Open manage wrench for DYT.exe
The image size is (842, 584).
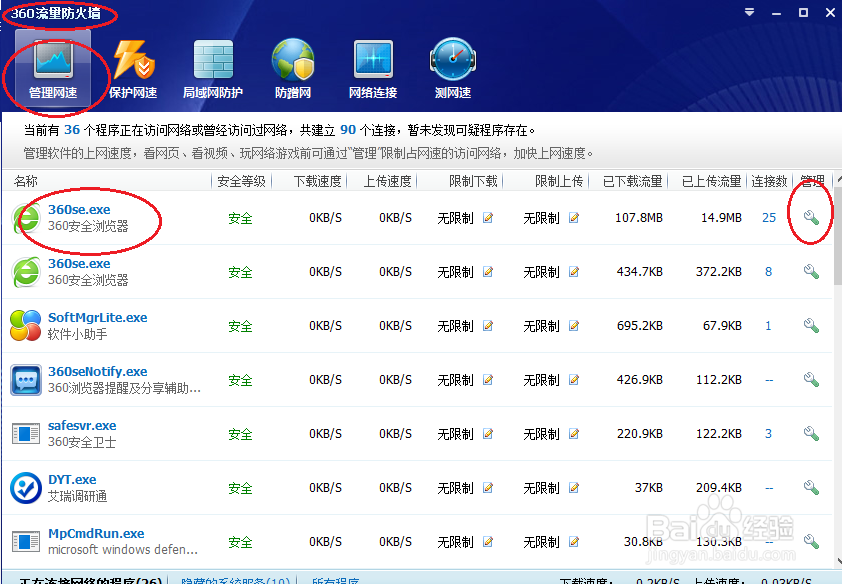811,487
